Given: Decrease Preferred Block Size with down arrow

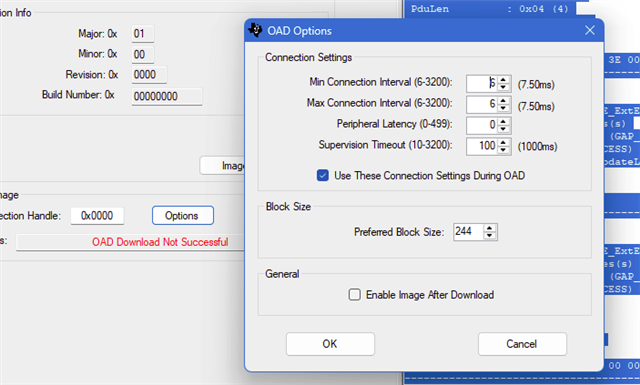Looking at the screenshot, I should pos(489,236).
